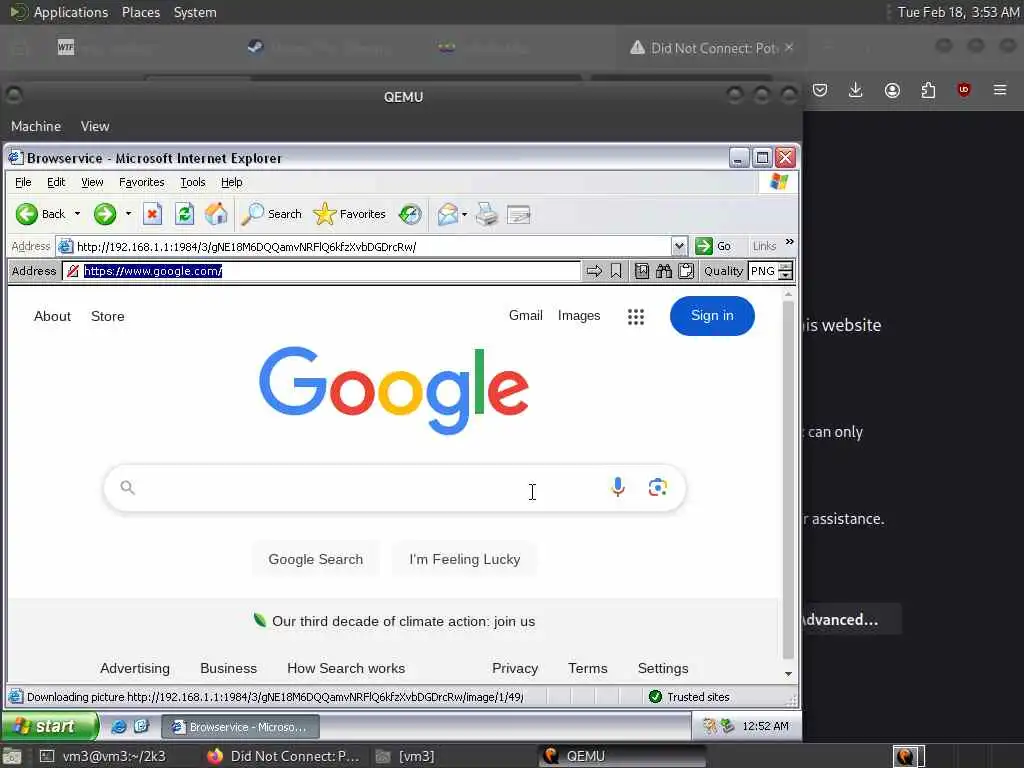Open the File menu in Internet Explorer

(23, 182)
